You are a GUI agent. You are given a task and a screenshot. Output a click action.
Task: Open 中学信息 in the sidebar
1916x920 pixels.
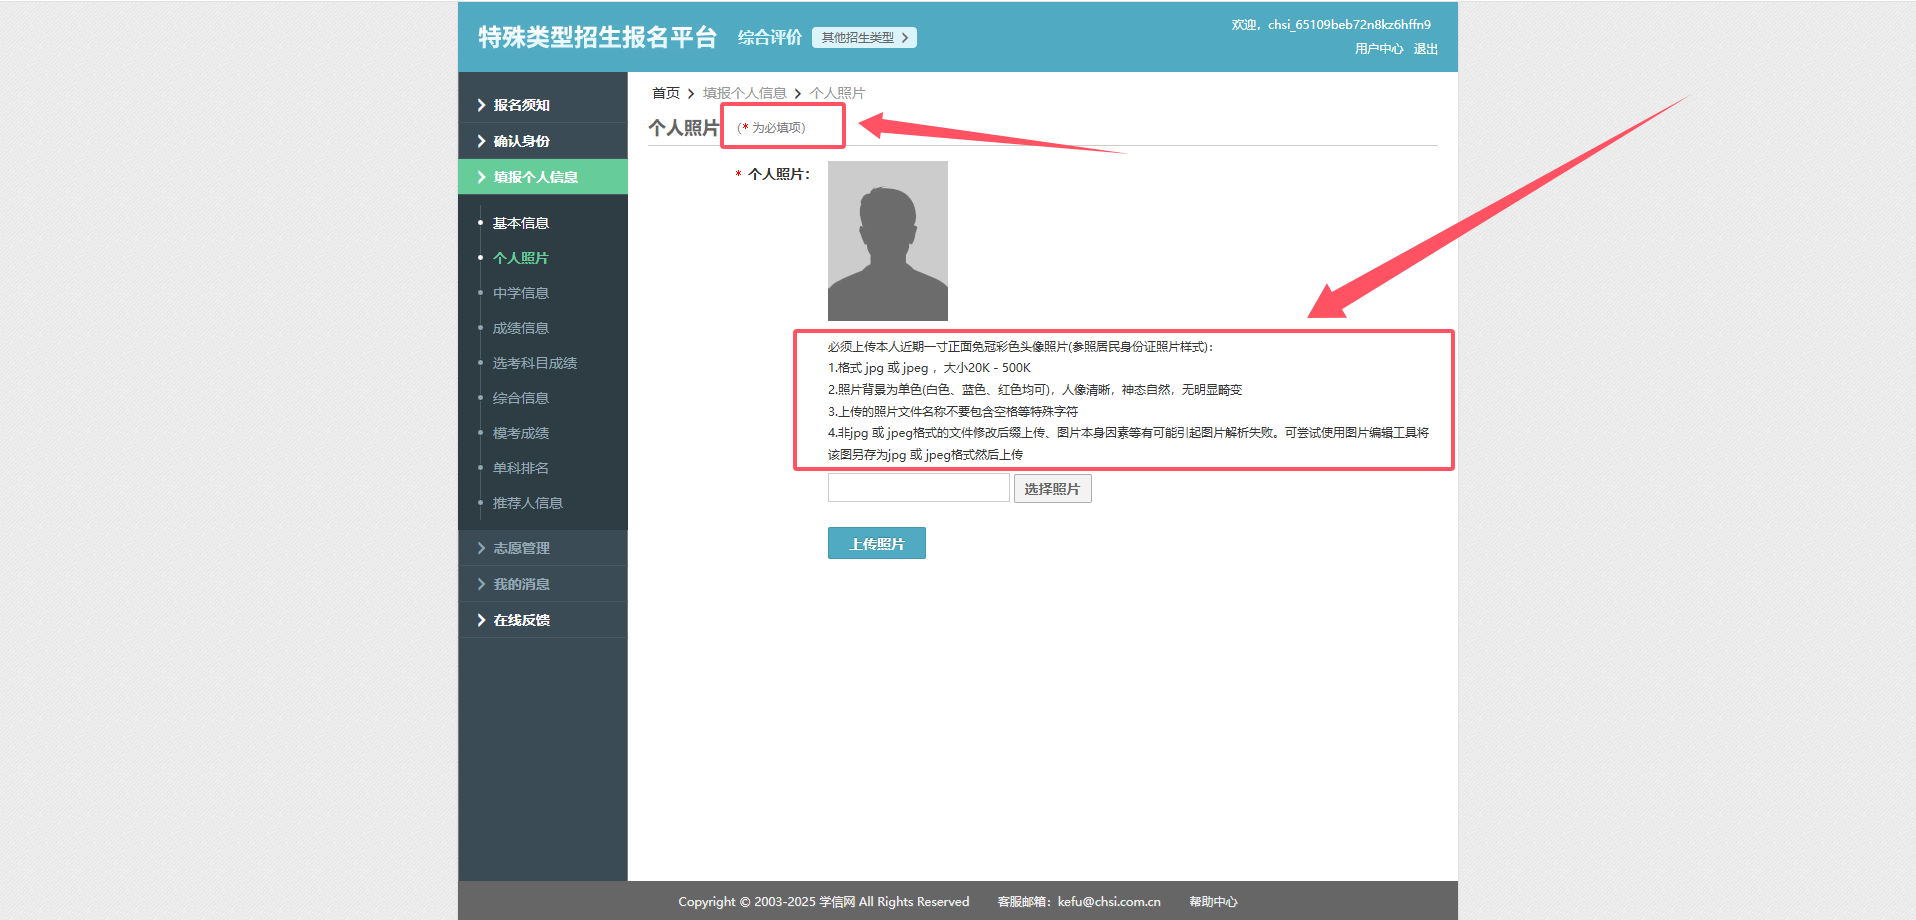[520, 293]
